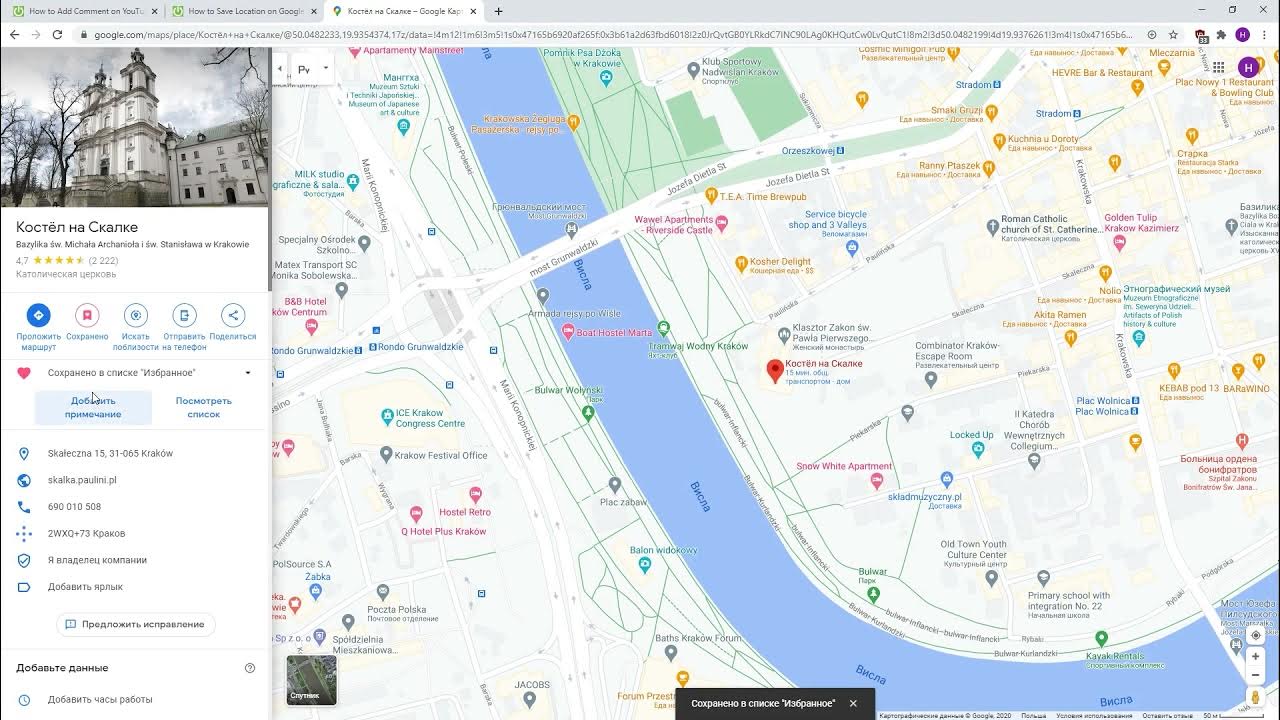Click the Locked Up marker

click(978, 448)
